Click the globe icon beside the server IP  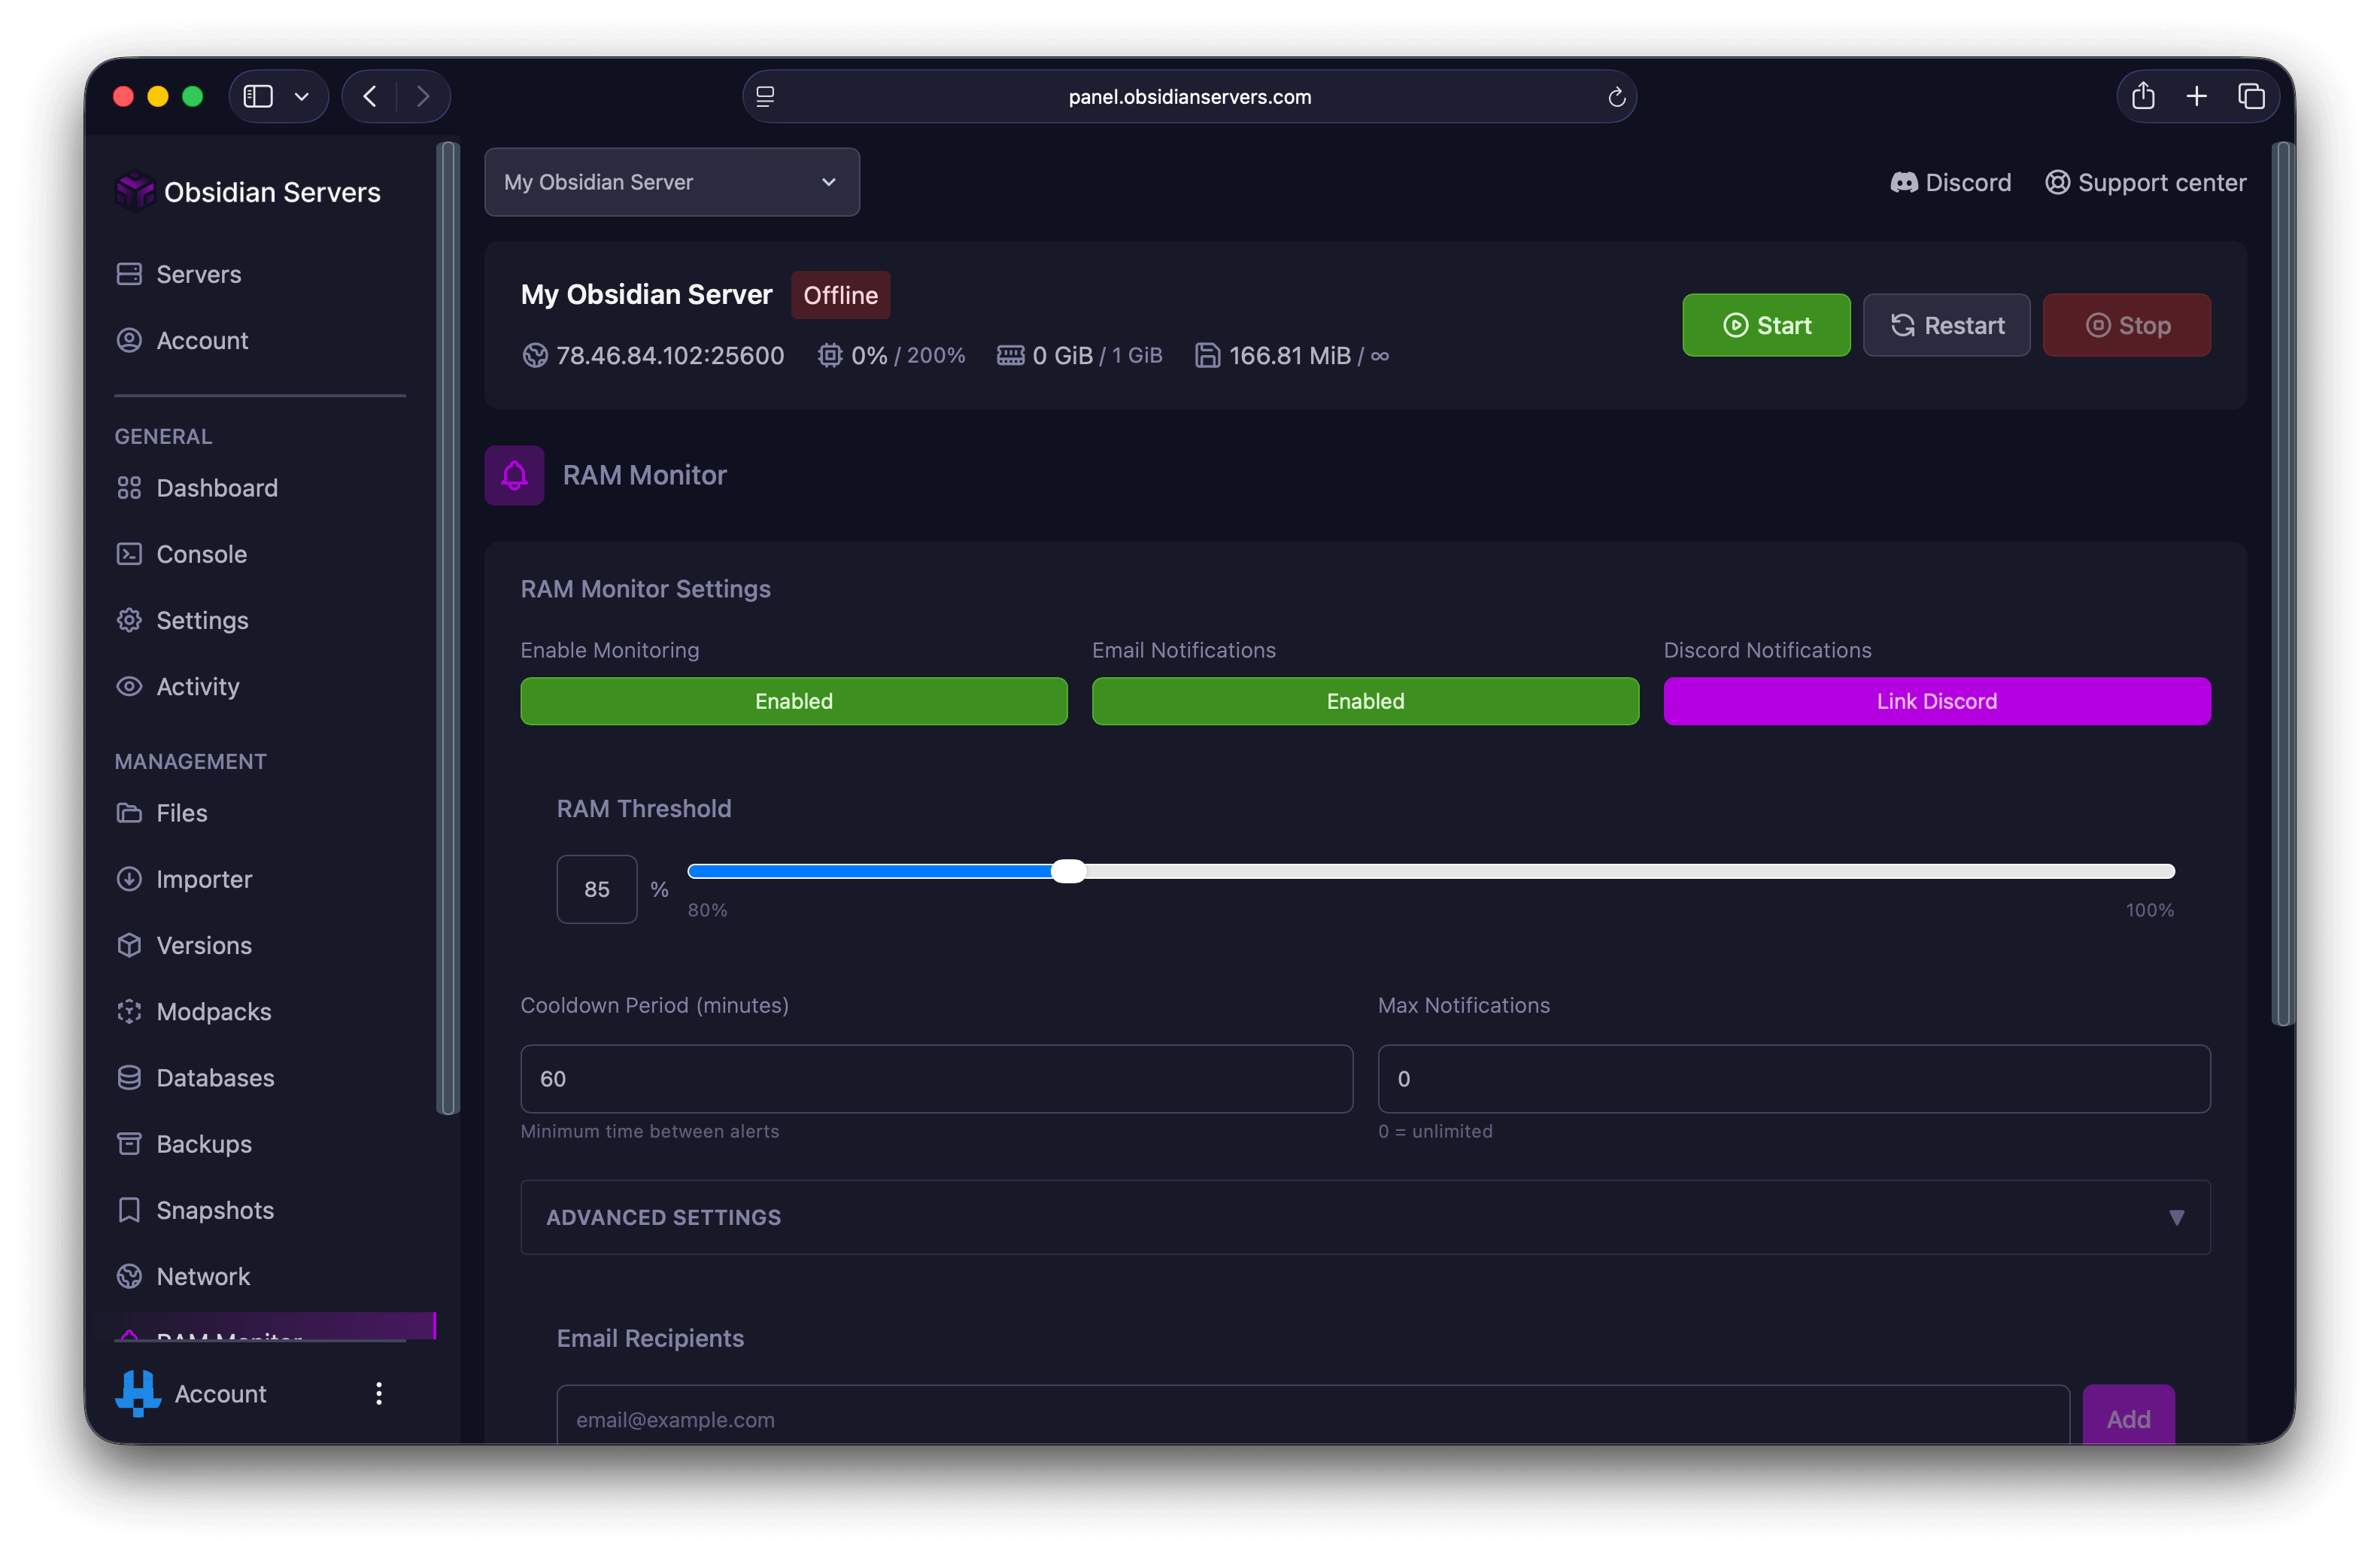[x=535, y=356]
